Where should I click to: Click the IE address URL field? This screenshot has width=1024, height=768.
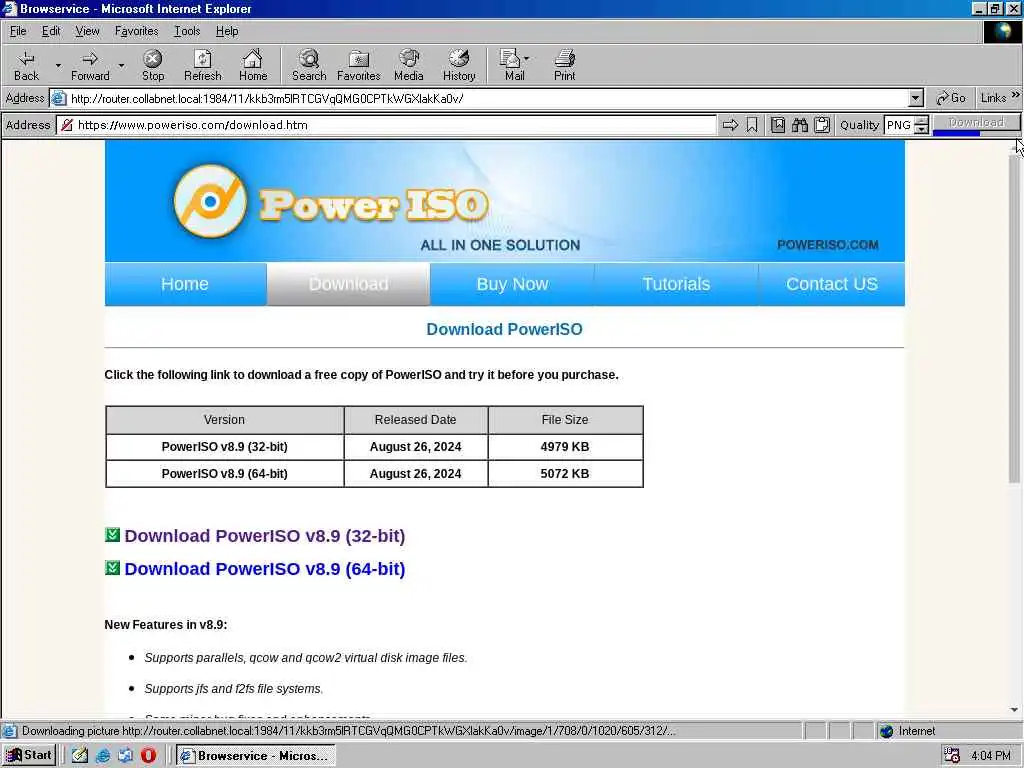(487, 99)
